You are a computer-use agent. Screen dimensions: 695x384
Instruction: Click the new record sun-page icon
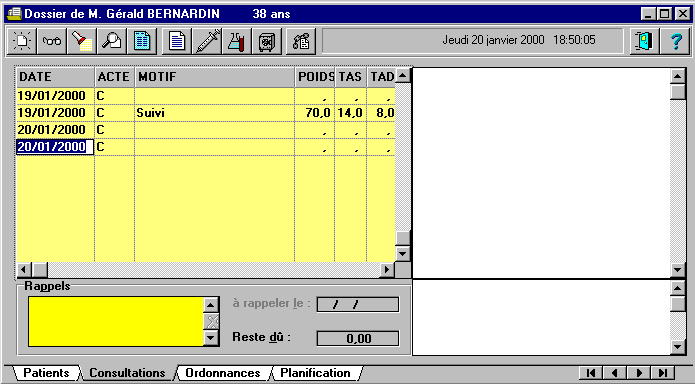tap(22, 41)
